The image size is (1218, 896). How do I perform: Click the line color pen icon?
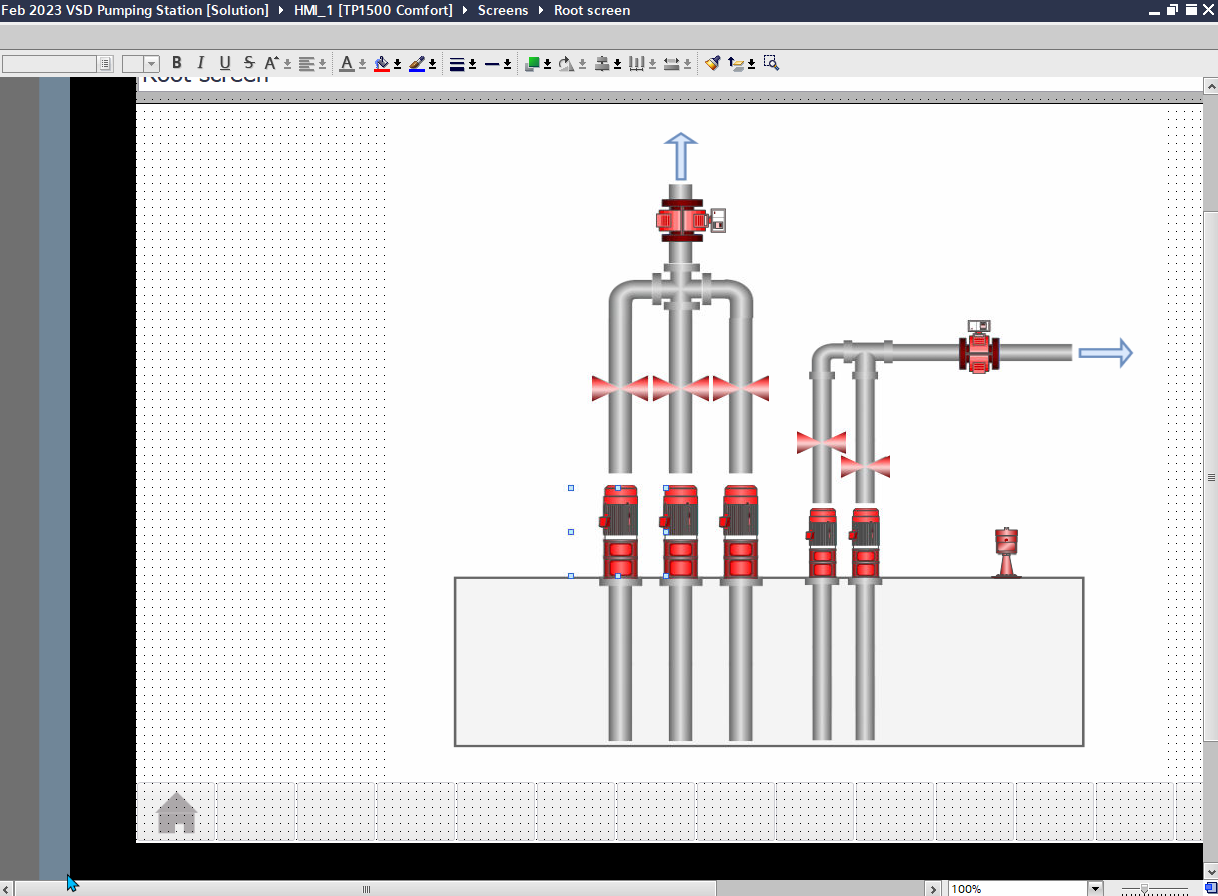[x=417, y=63]
